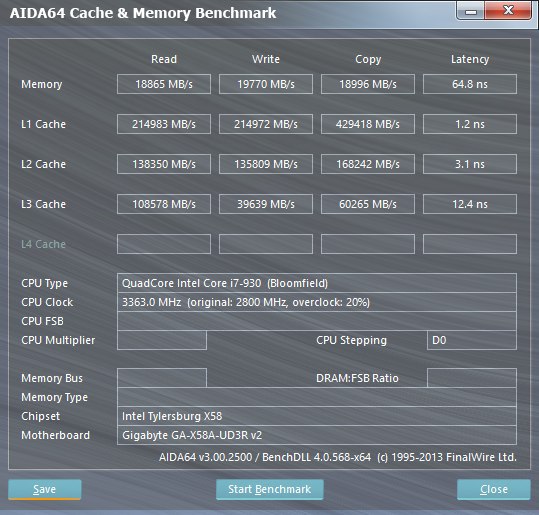Click the L4 Cache greyed label
This screenshot has width=539, height=515.
pos(43,244)
